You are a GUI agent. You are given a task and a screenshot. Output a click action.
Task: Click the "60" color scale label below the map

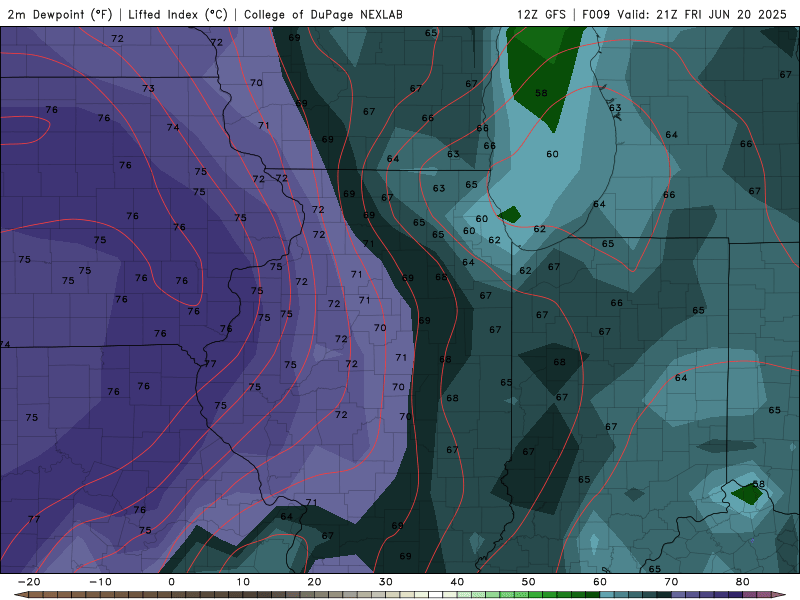pos(600,582)
